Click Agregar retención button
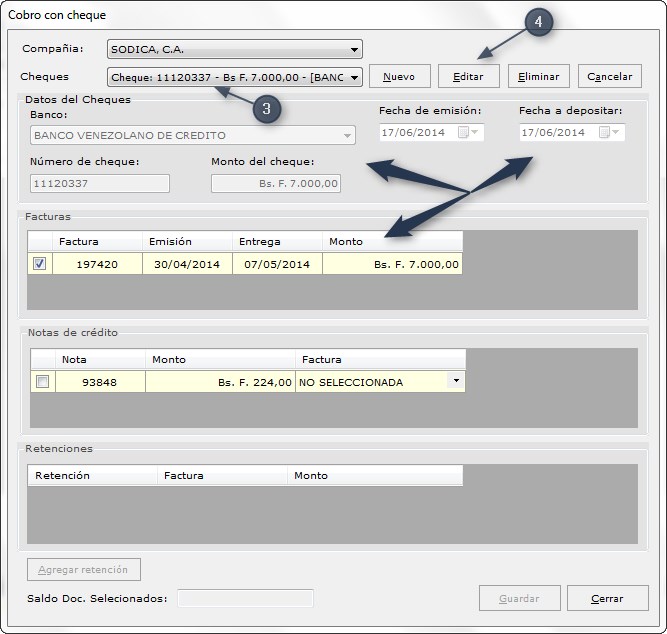667x634 pixels. click(x=84, y=569)
